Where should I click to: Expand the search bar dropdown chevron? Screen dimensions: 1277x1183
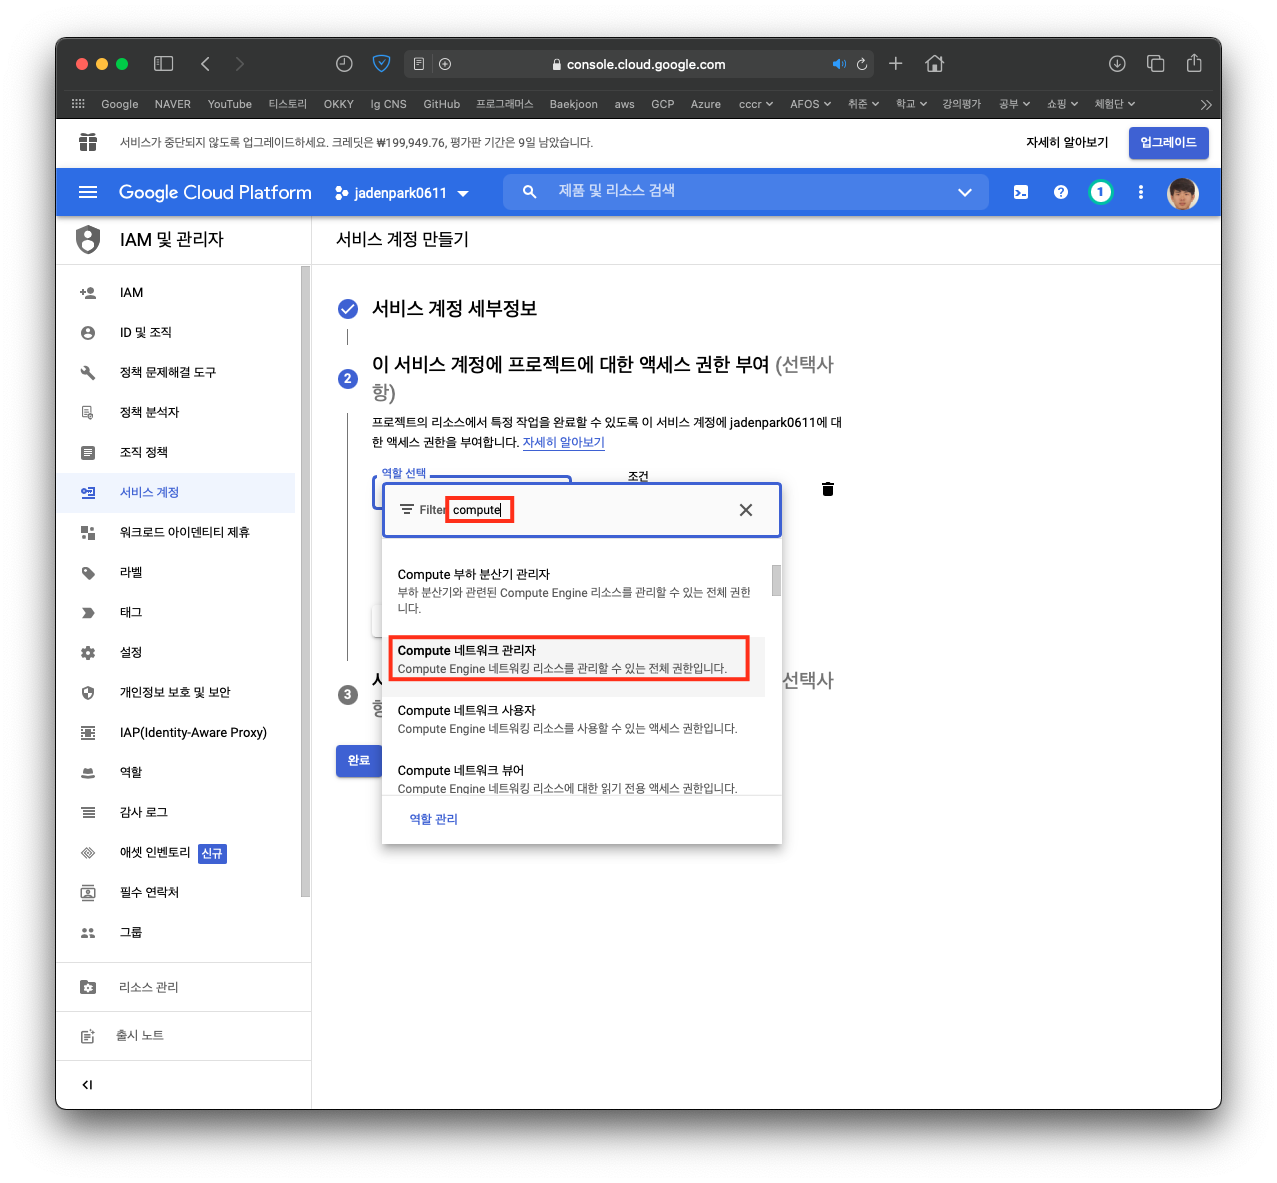coord(965,192)
